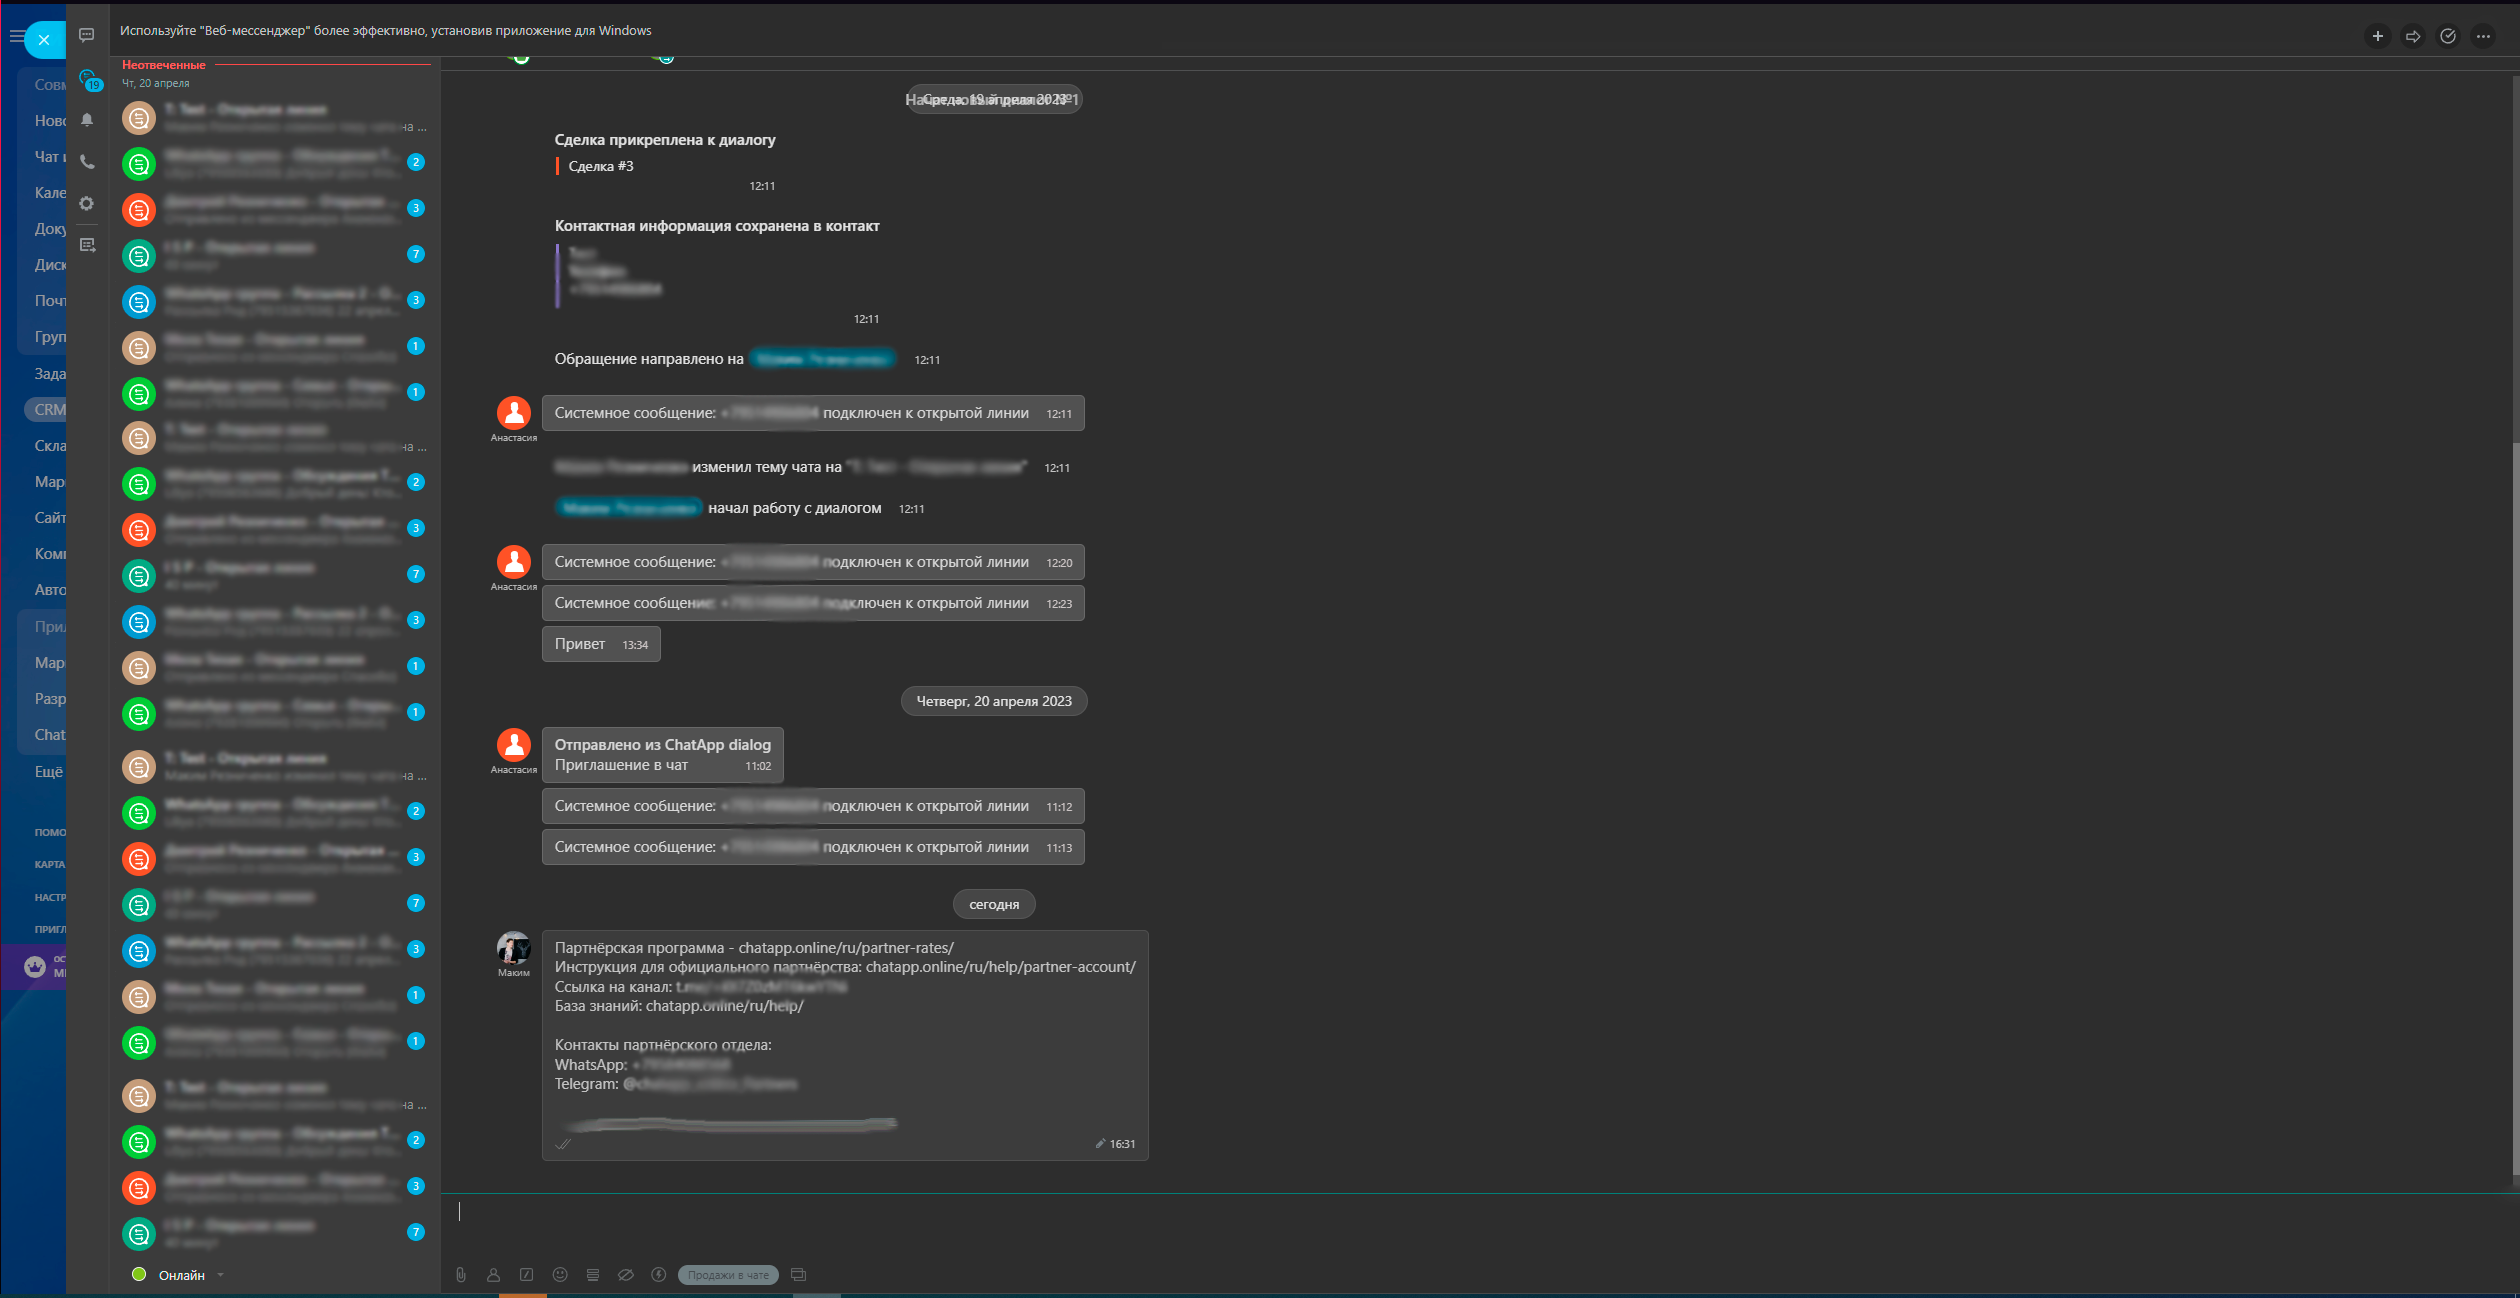Open the chats speech-bubble icon in sidebar
This screenshot has height=1298, width=2520.
point(87,35)
